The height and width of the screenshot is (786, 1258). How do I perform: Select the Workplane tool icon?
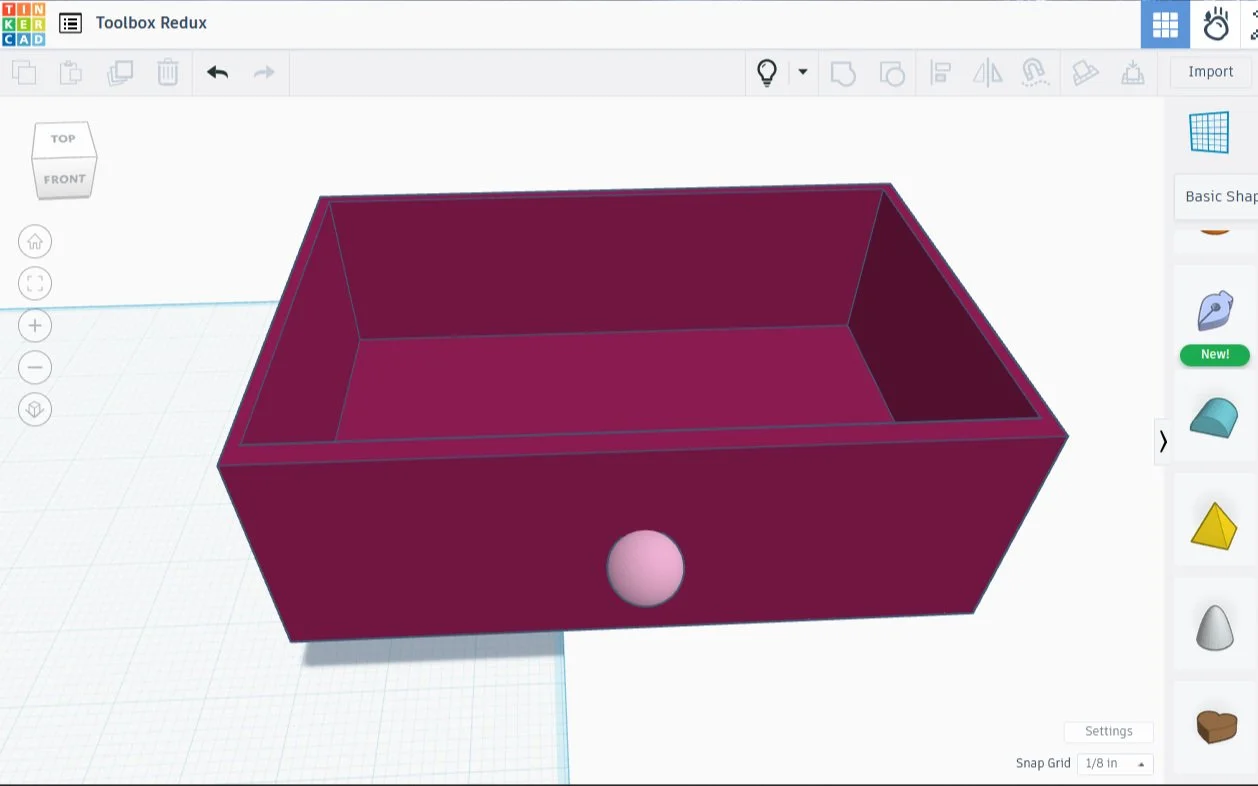click(1209, 132)
